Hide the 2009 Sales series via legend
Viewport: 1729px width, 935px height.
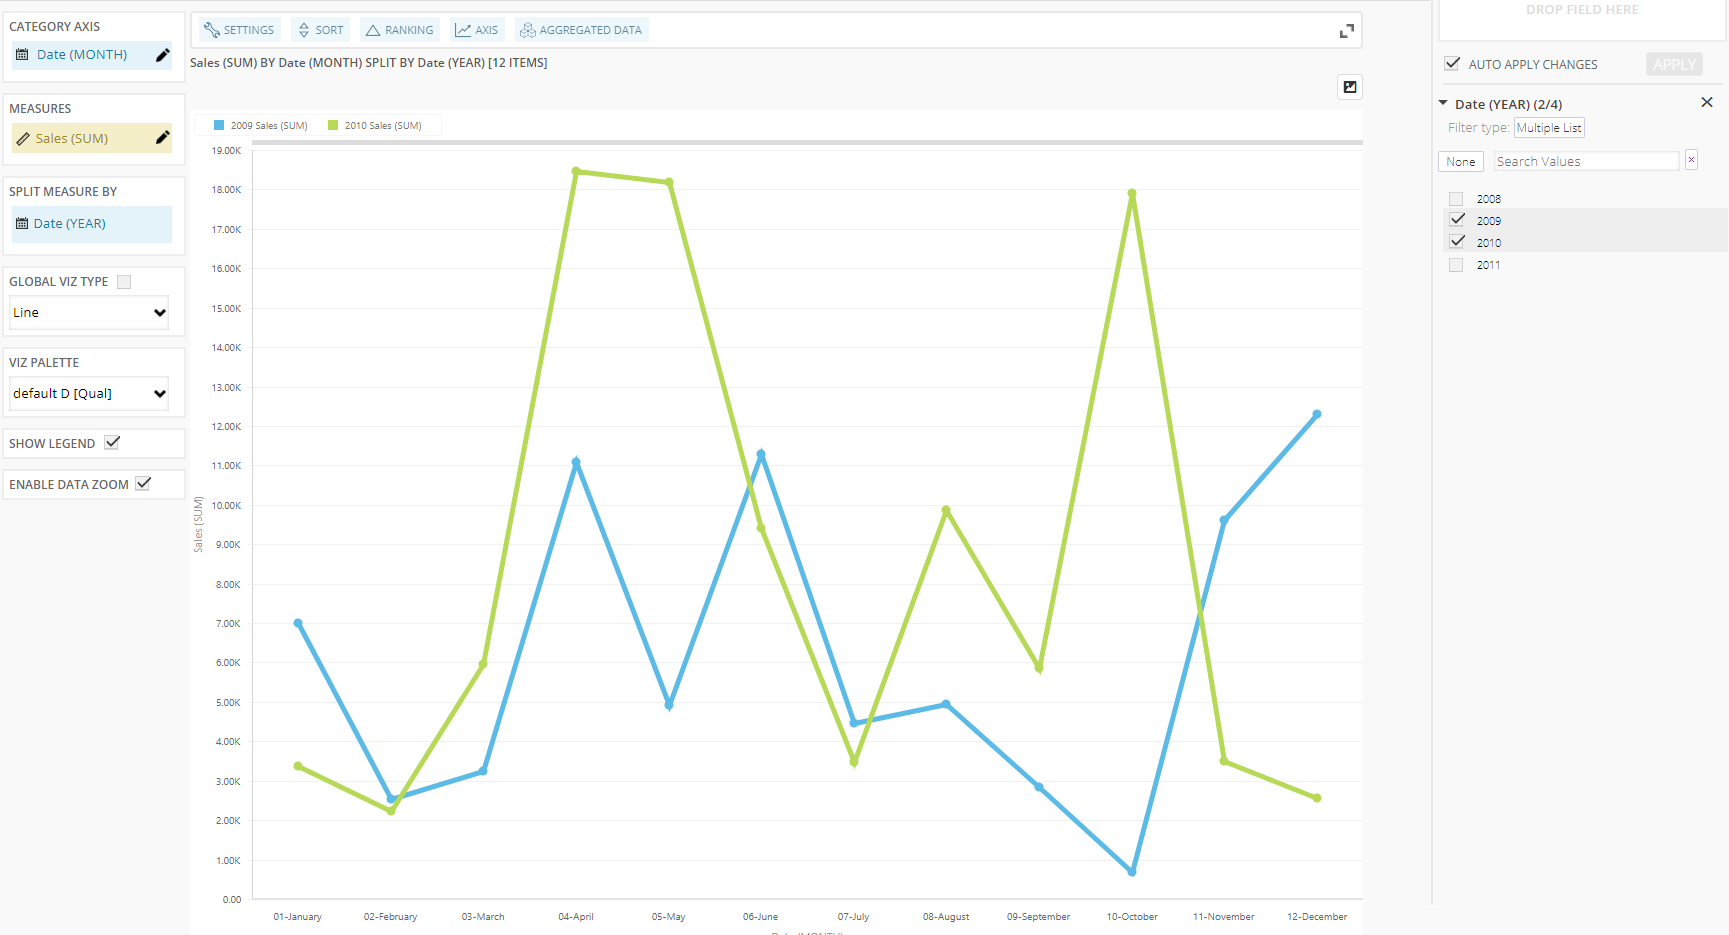click(258, 124)
